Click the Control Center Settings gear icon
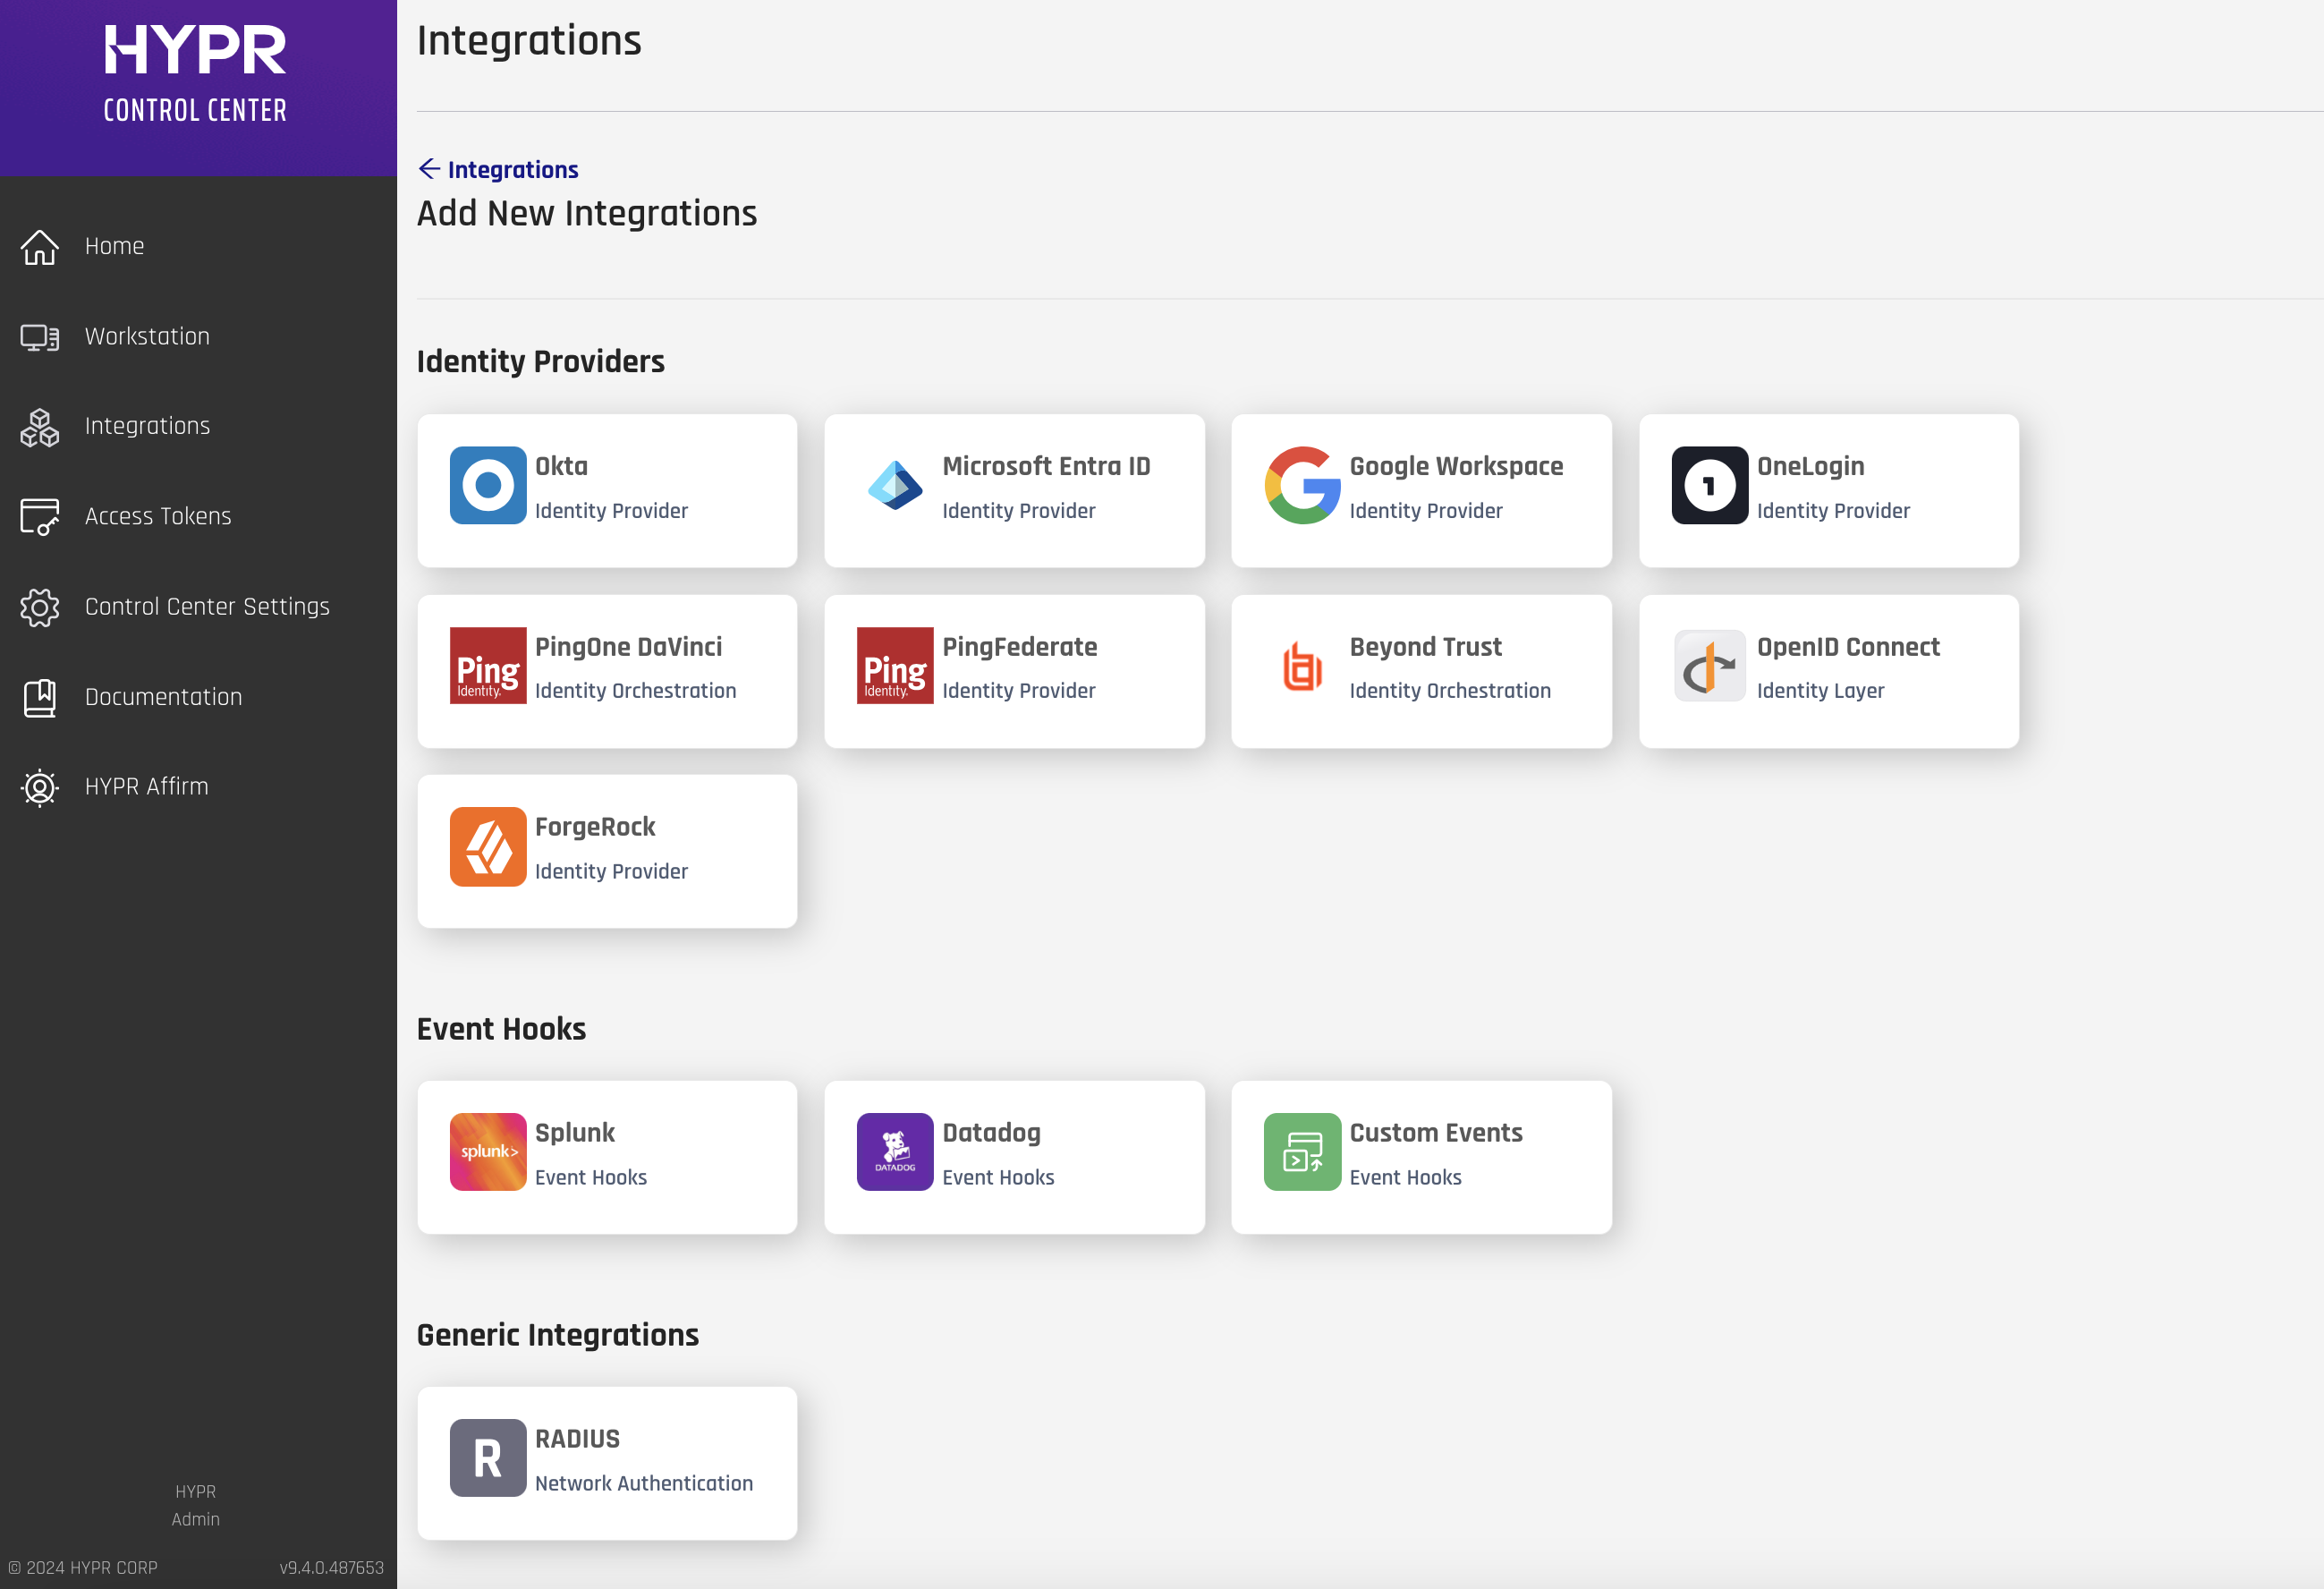 40,607
